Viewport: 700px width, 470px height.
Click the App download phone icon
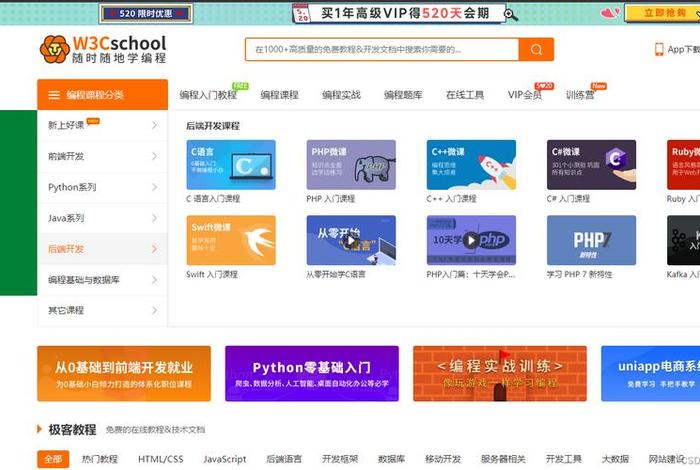[x=659, y=49]
